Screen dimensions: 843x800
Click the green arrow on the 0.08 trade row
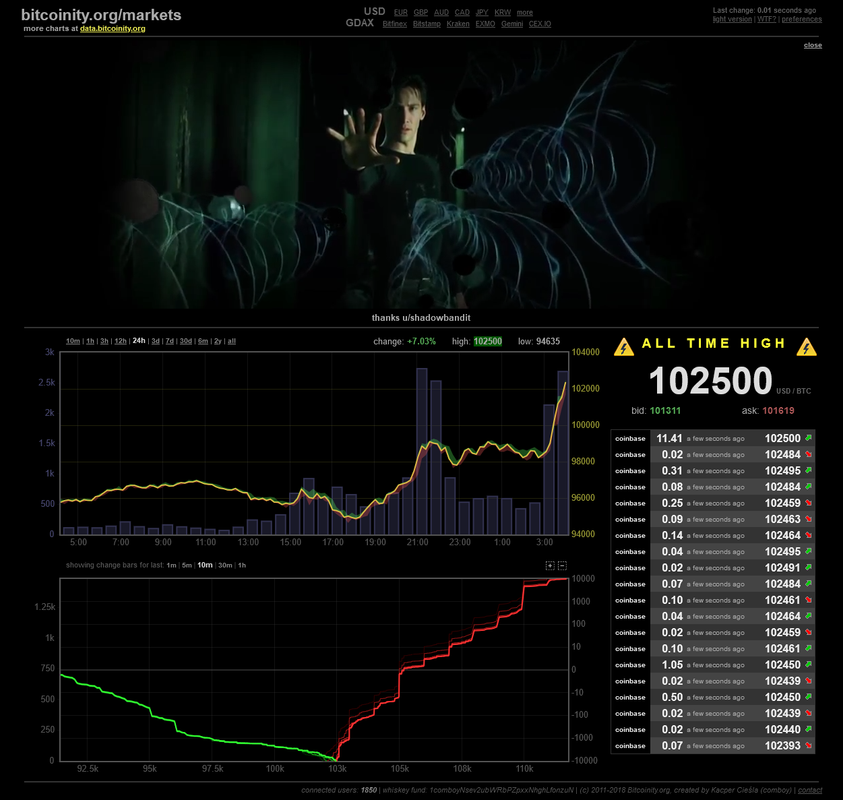[808, 487]
